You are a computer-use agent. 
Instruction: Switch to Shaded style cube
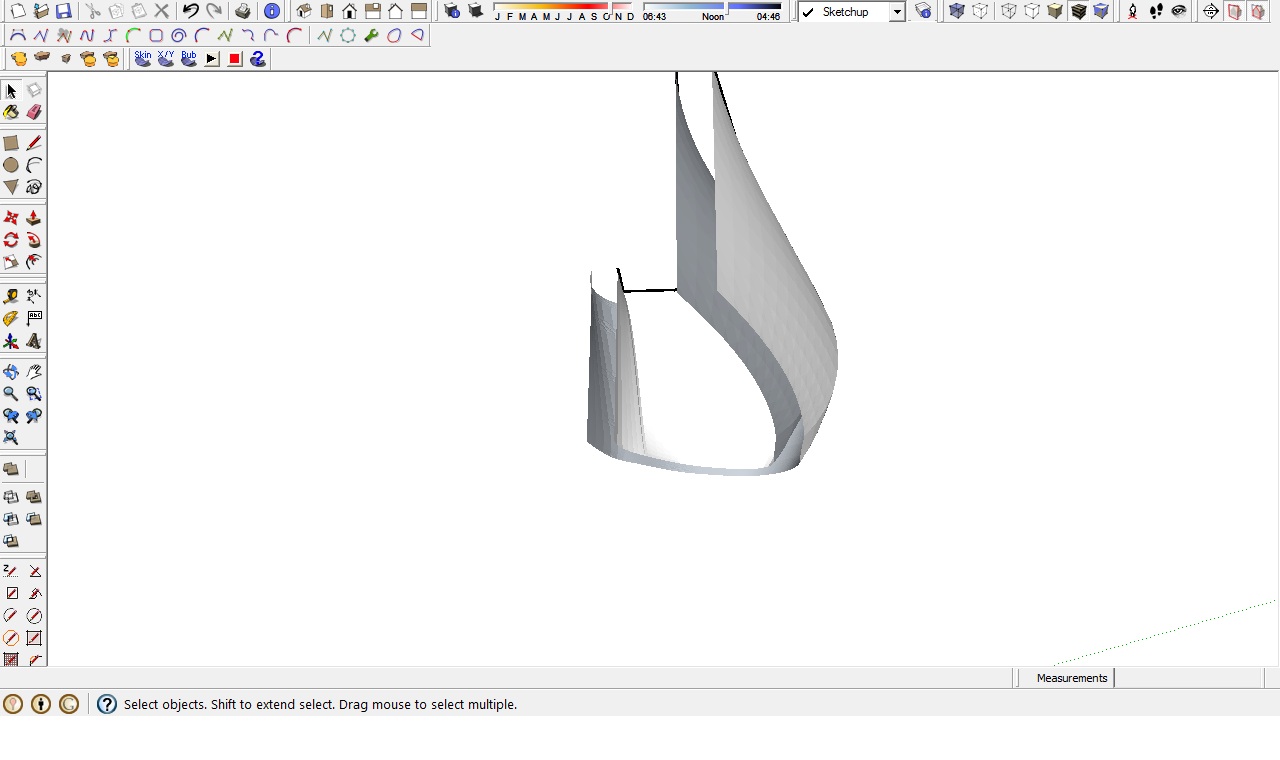click(1054, 12)
